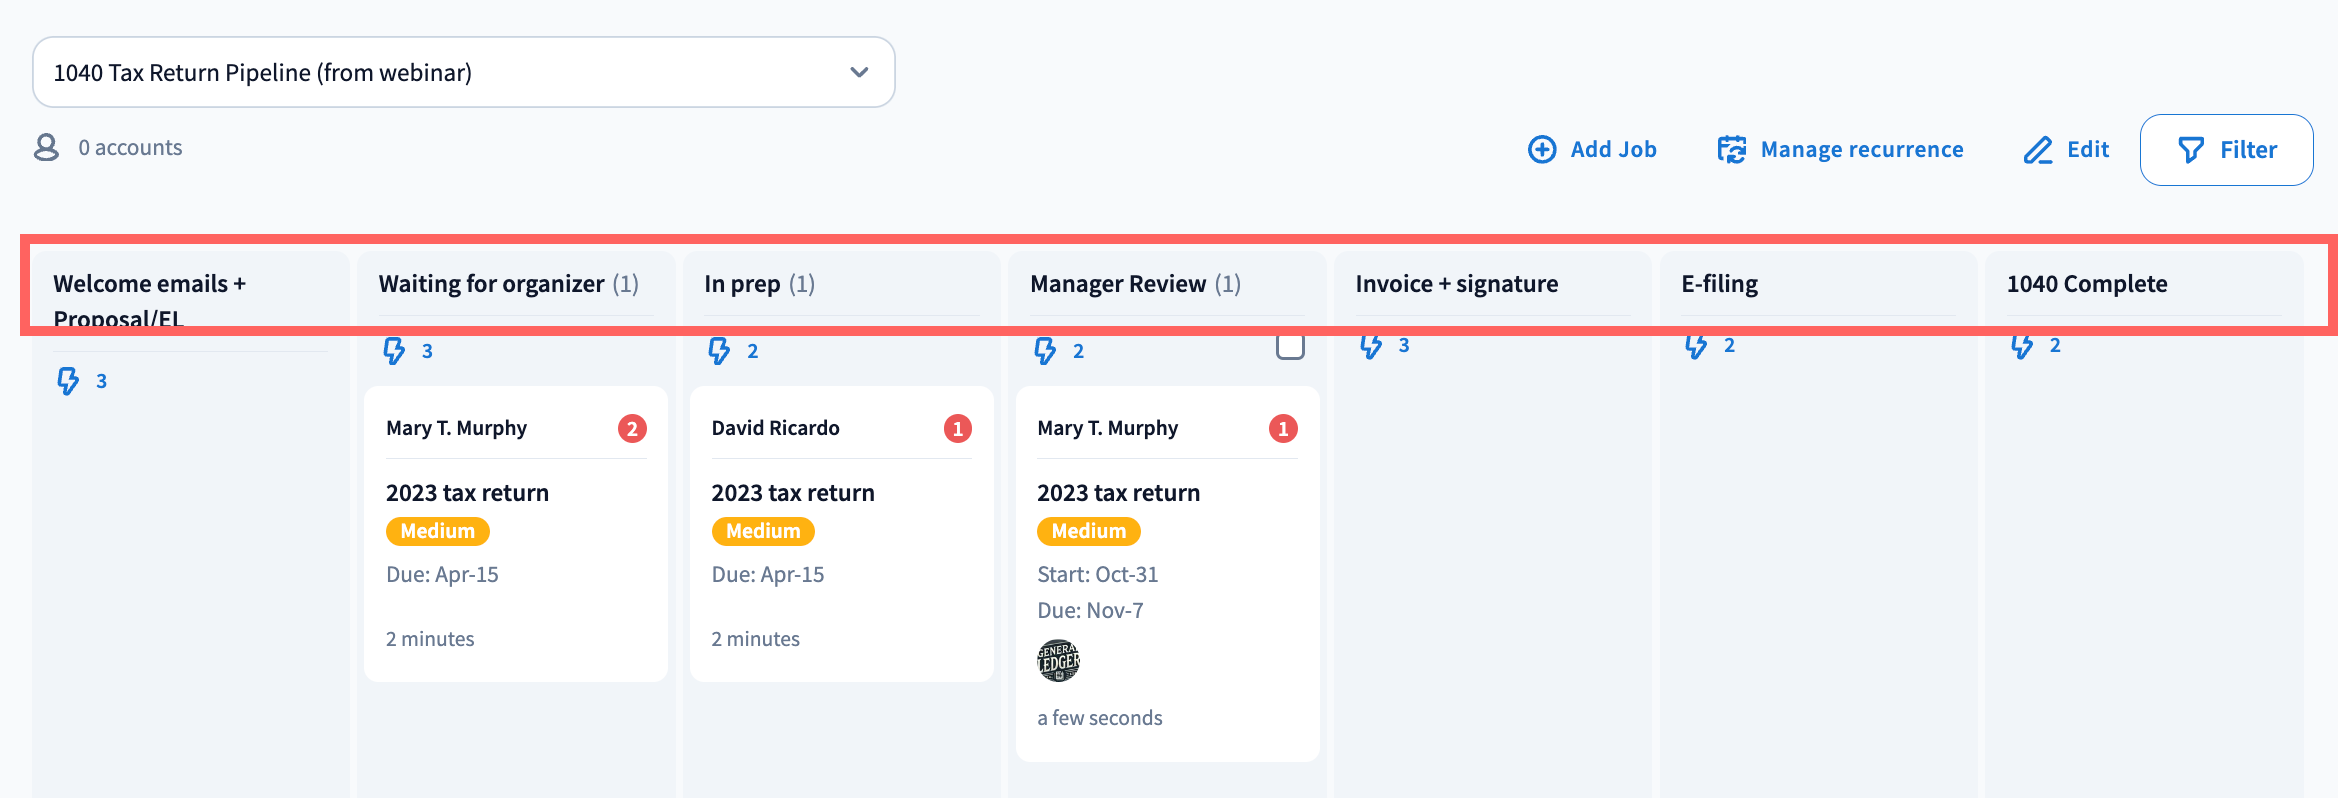Tick the Manager Review column checkbox
Image resolution: width=2338 pixels, height=798 pixels.
[x=1290, y=347]
